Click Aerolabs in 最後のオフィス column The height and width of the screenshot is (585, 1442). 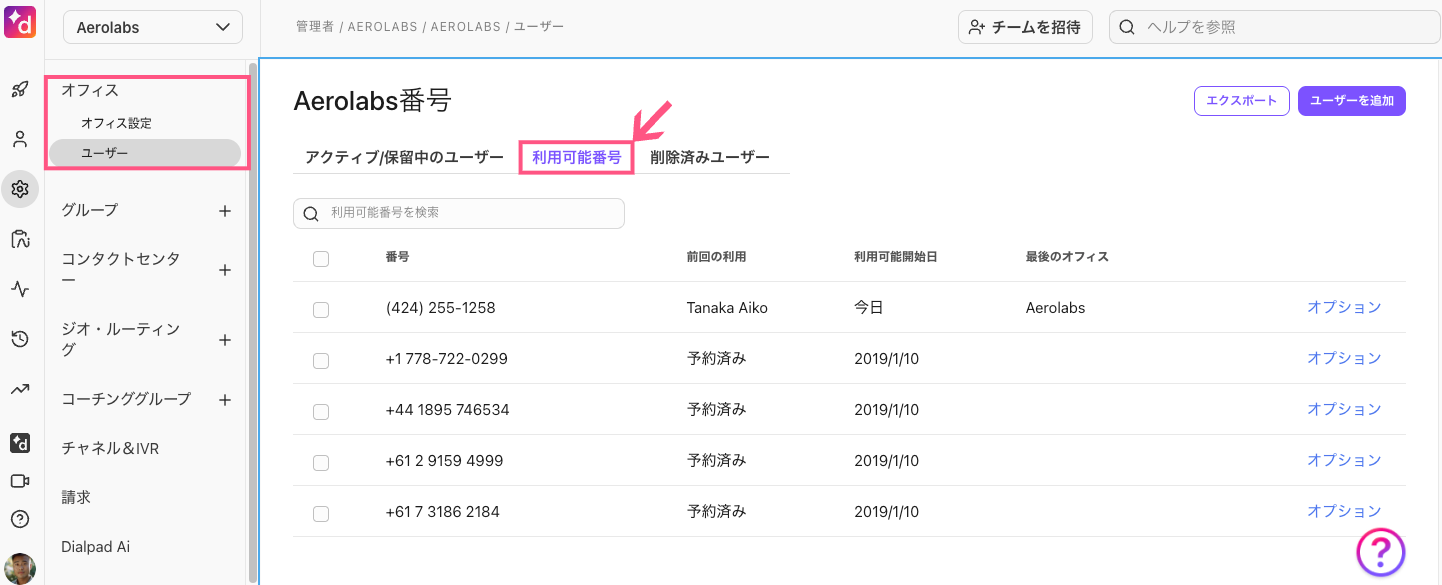click(x=1055, y=308)
